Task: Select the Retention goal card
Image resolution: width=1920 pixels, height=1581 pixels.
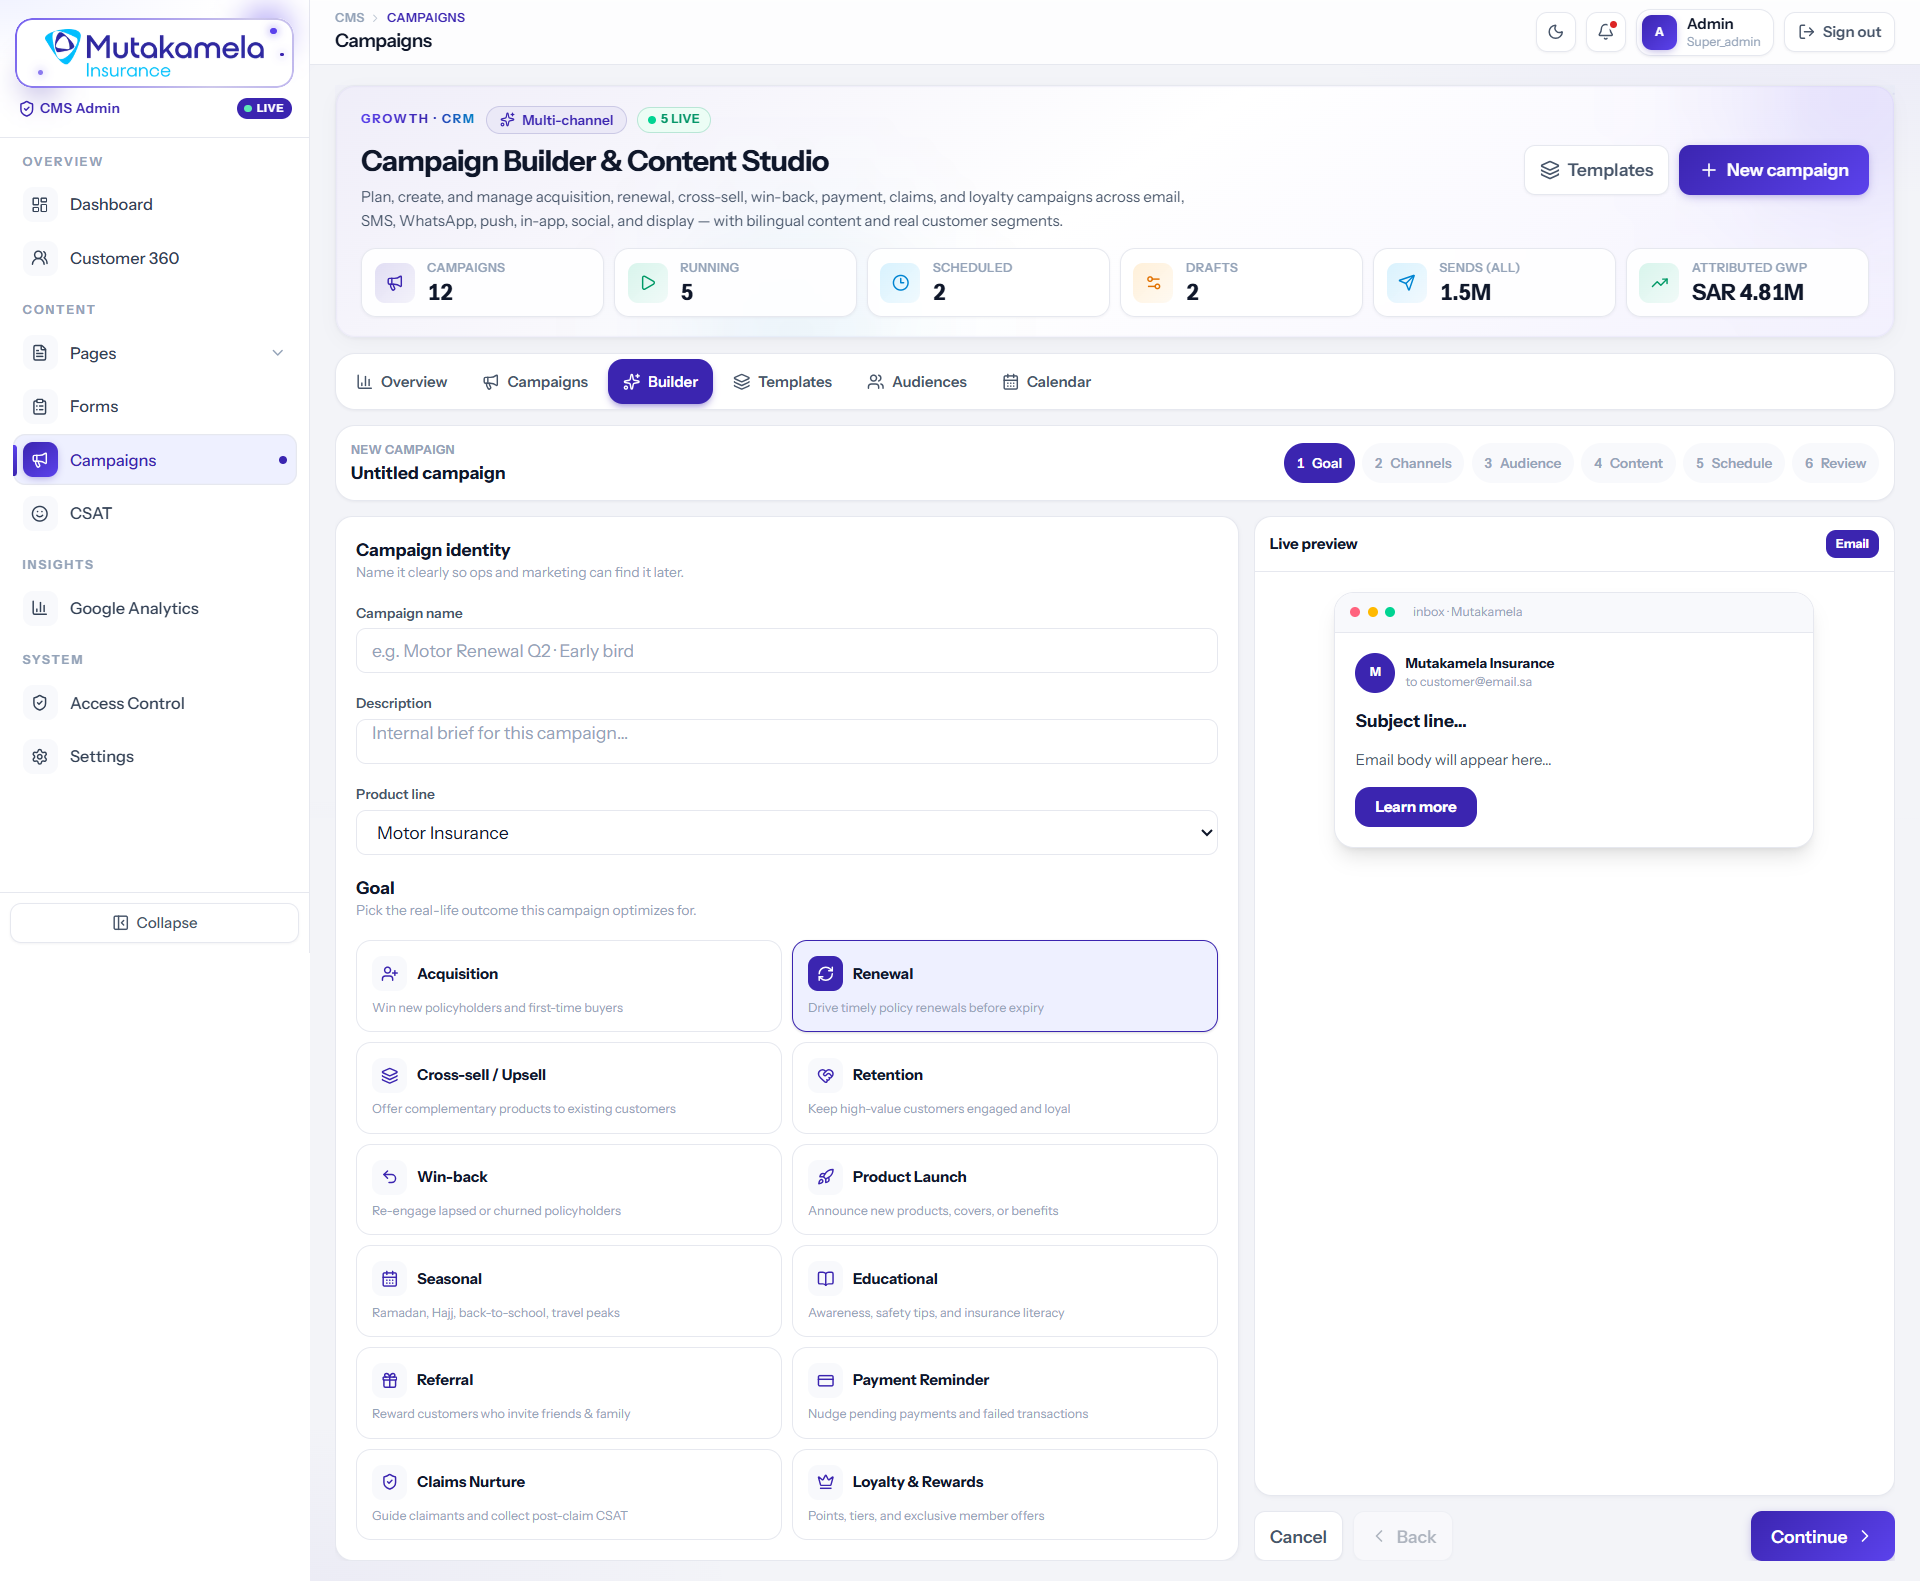Action: coord(1005,1088)
